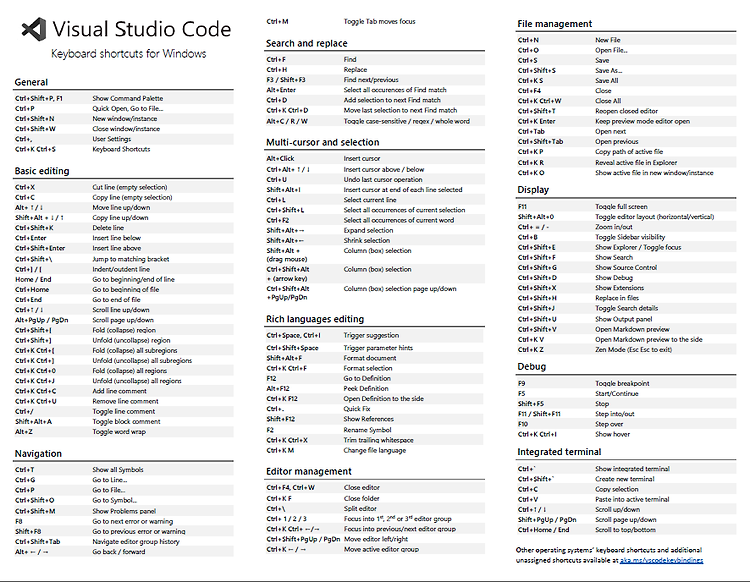Select the 'Quick Fix' entry
The width and height of the screenshot is (750, 582).
click(x=357, y=409)
